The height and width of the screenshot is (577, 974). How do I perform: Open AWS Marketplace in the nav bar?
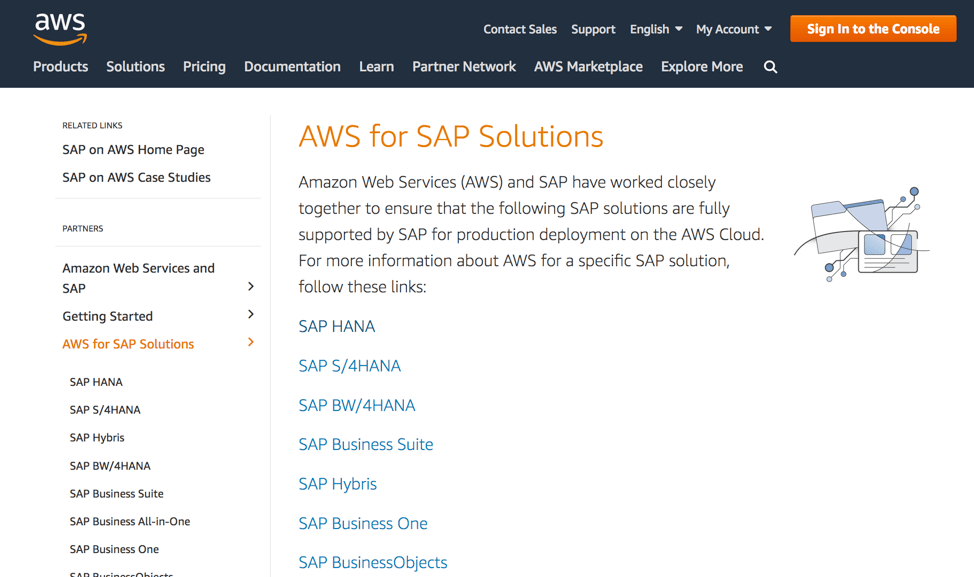click(x=588, y=67)
